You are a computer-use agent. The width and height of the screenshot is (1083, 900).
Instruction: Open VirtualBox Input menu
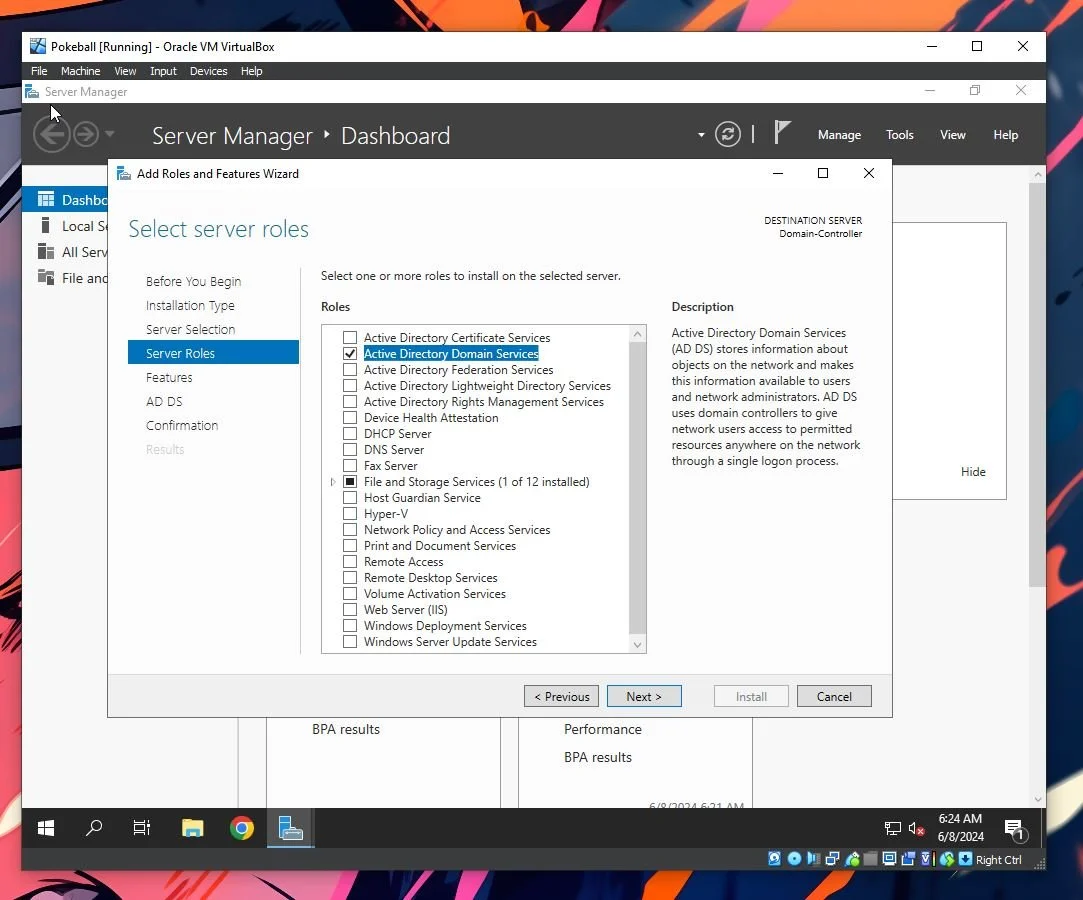click(x=163, y=71)
